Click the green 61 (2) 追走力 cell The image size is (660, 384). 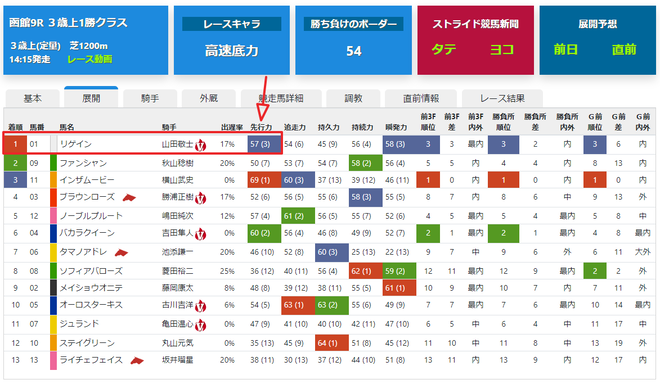tap(298, 216)
